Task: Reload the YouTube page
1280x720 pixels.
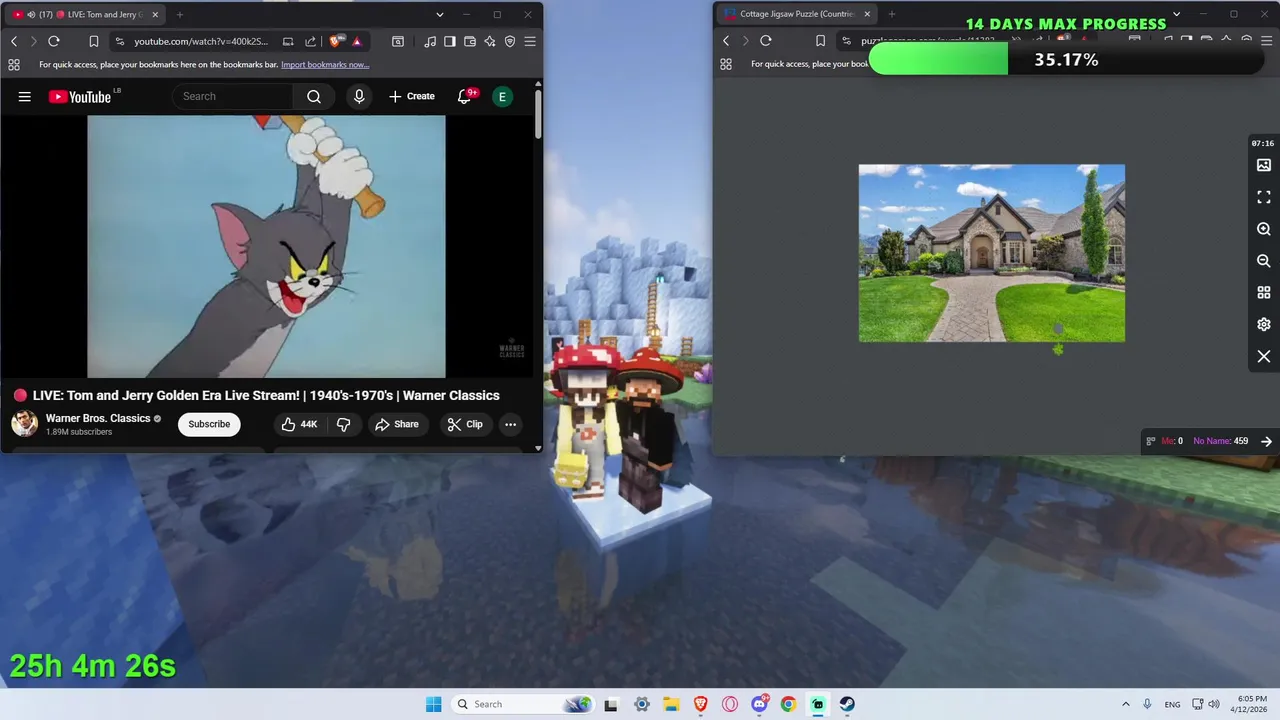Action: click(x=54, y=41)
